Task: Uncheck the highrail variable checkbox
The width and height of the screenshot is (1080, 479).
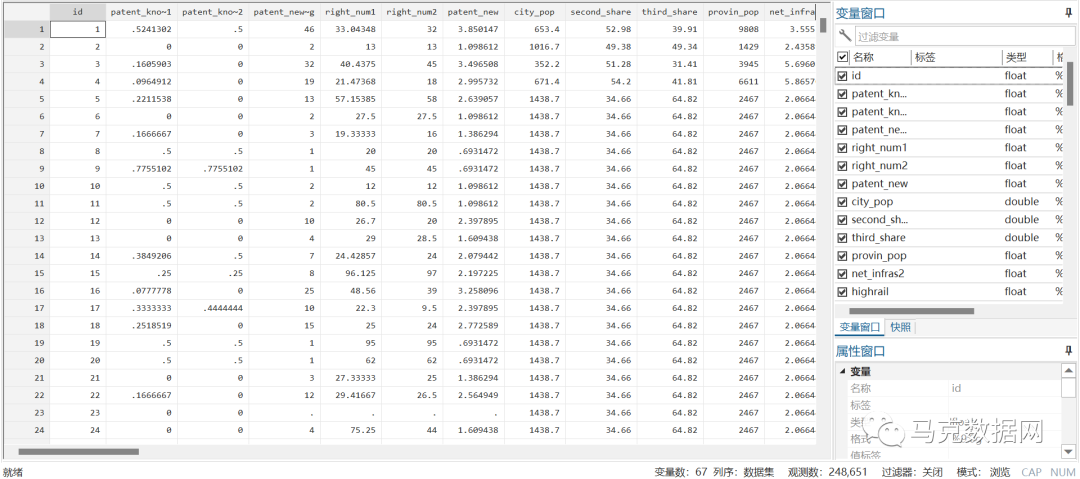Action: [x=842, y=291]
